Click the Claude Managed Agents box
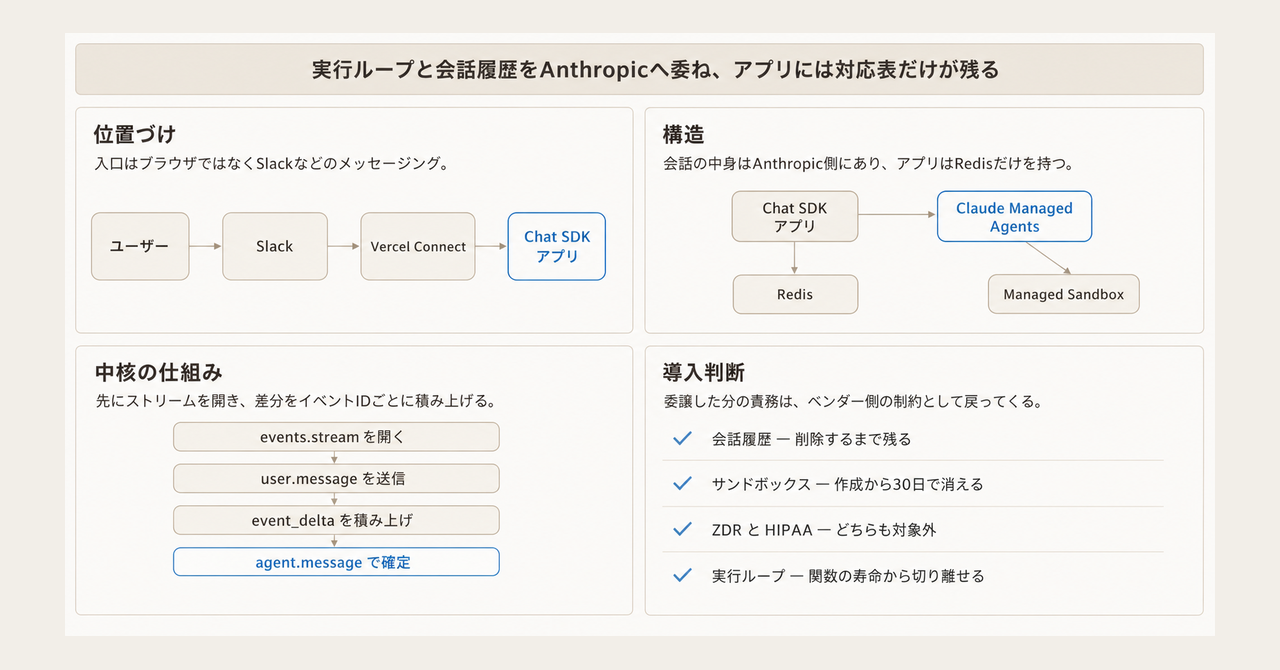 pos(1014,217)
